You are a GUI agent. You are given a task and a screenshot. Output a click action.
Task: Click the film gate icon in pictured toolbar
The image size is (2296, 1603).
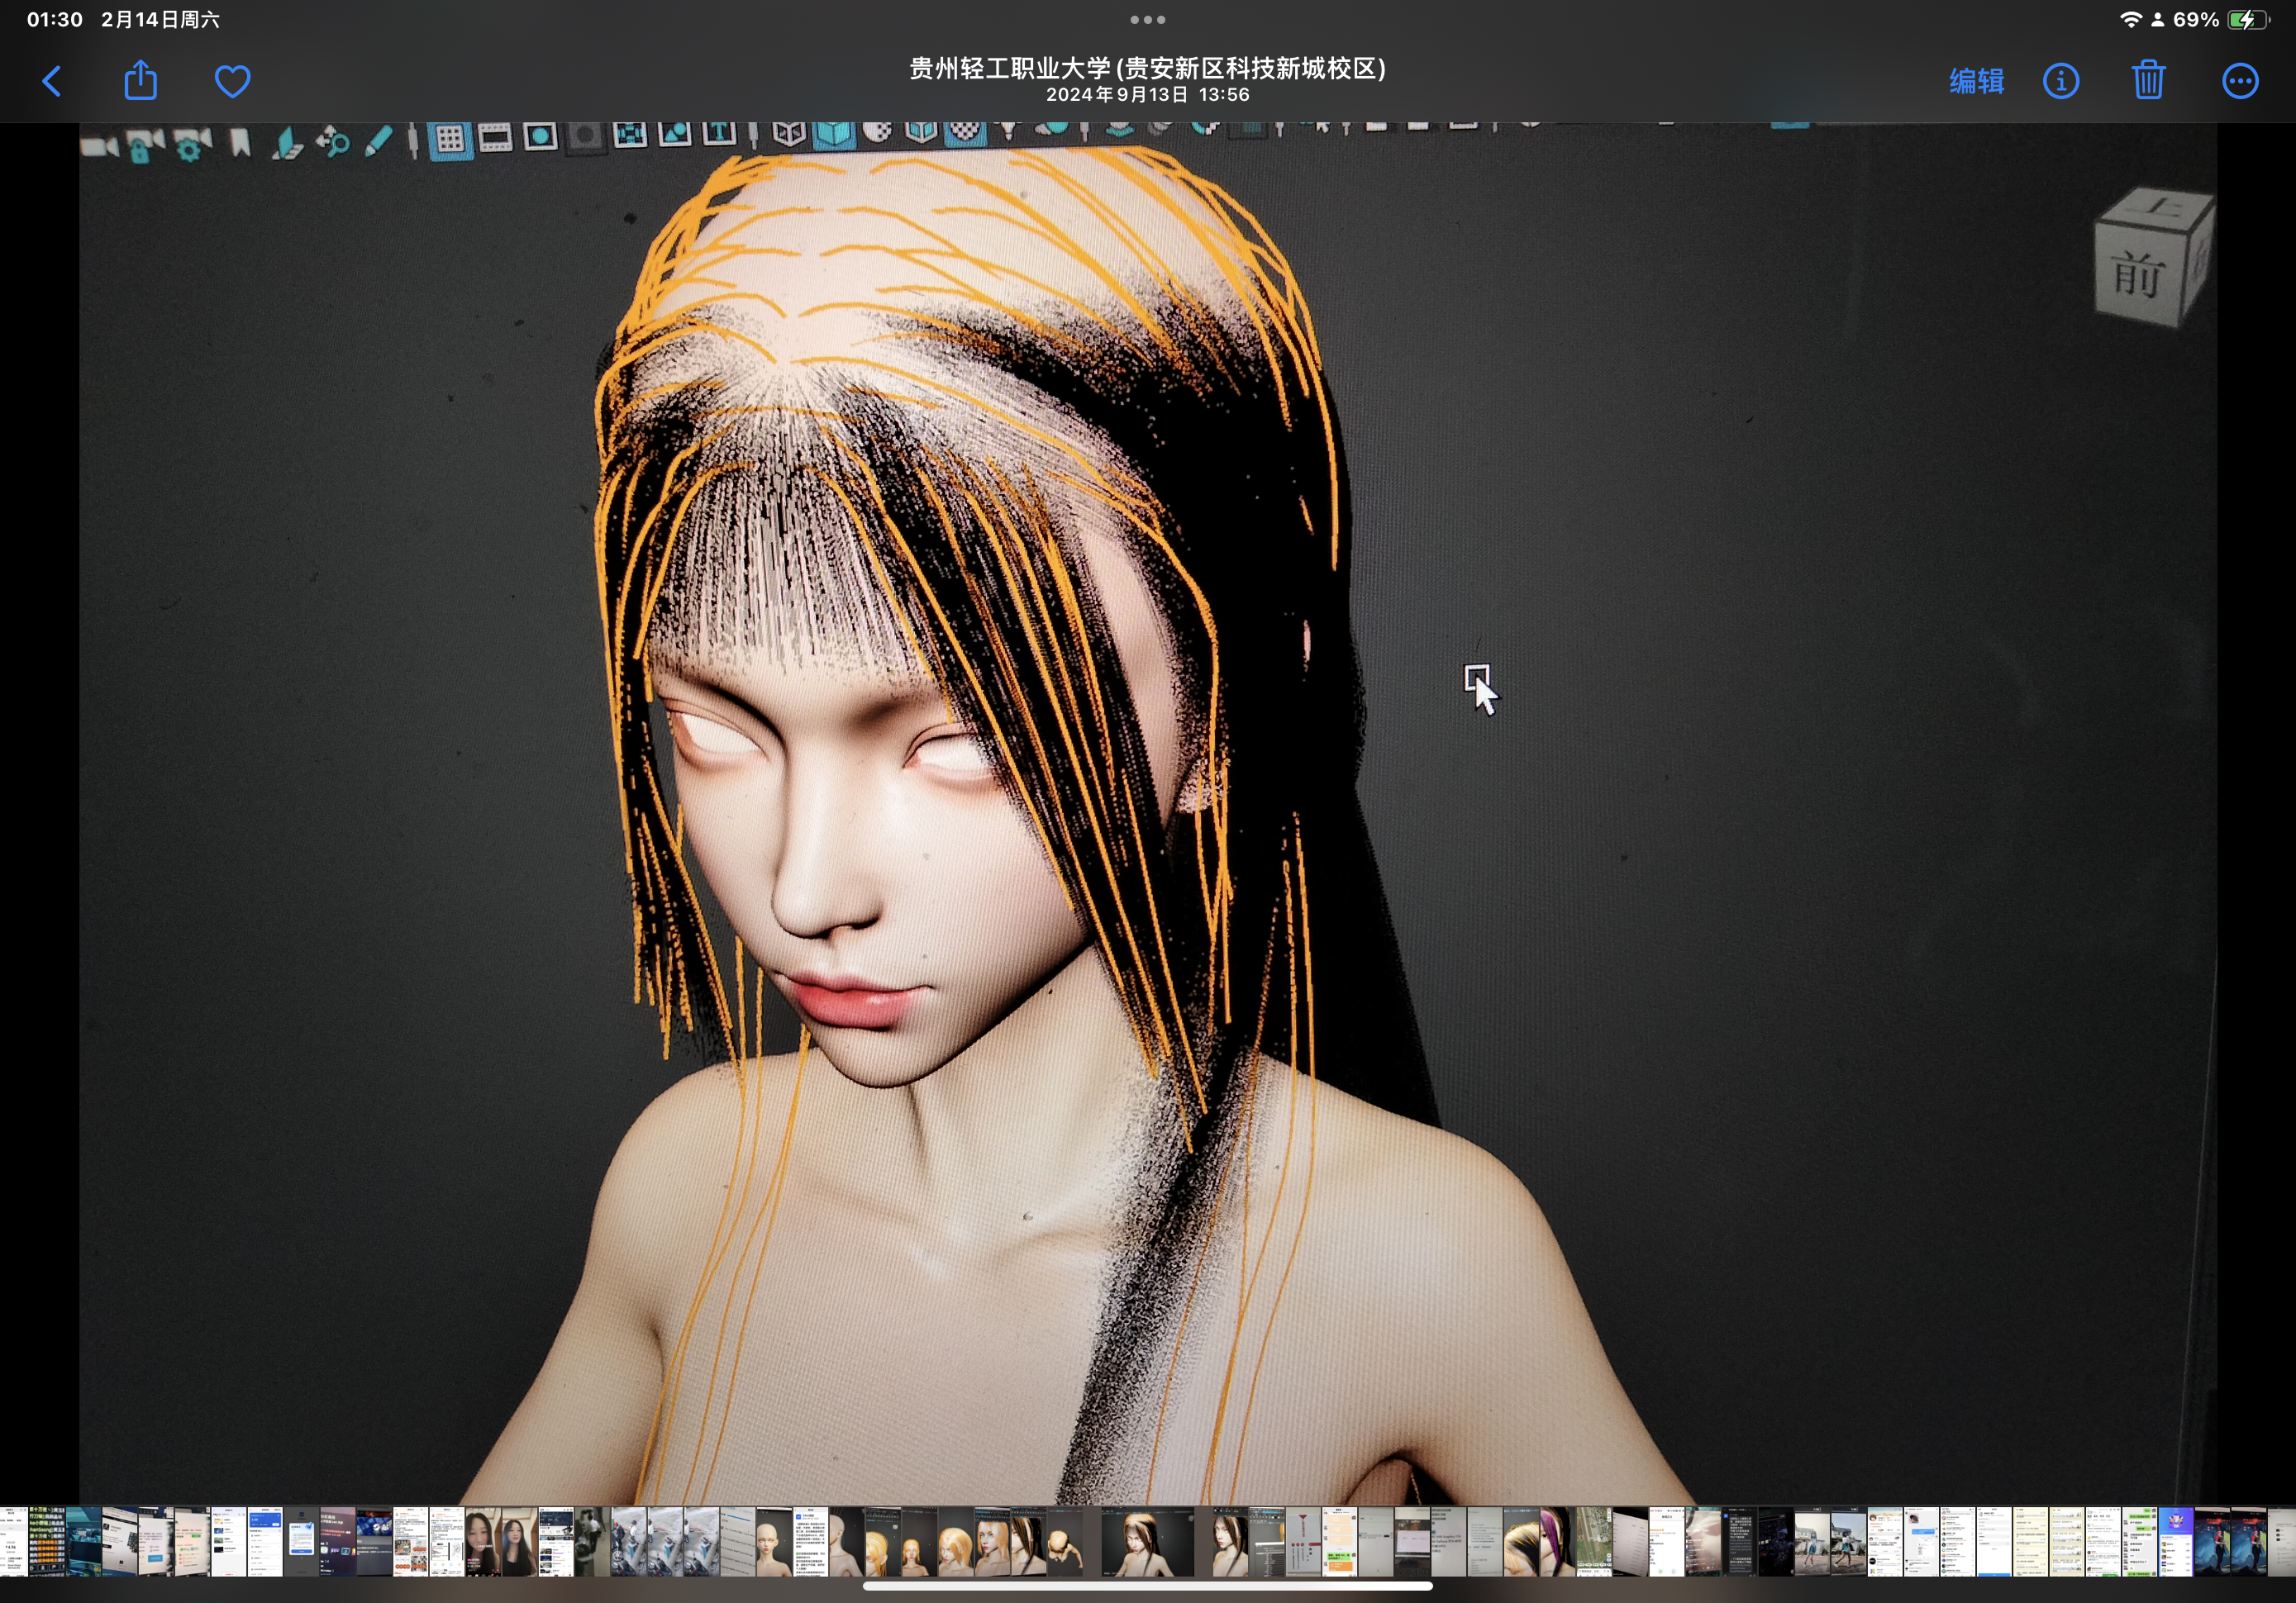pyautogui.click(x=495, y=138)
